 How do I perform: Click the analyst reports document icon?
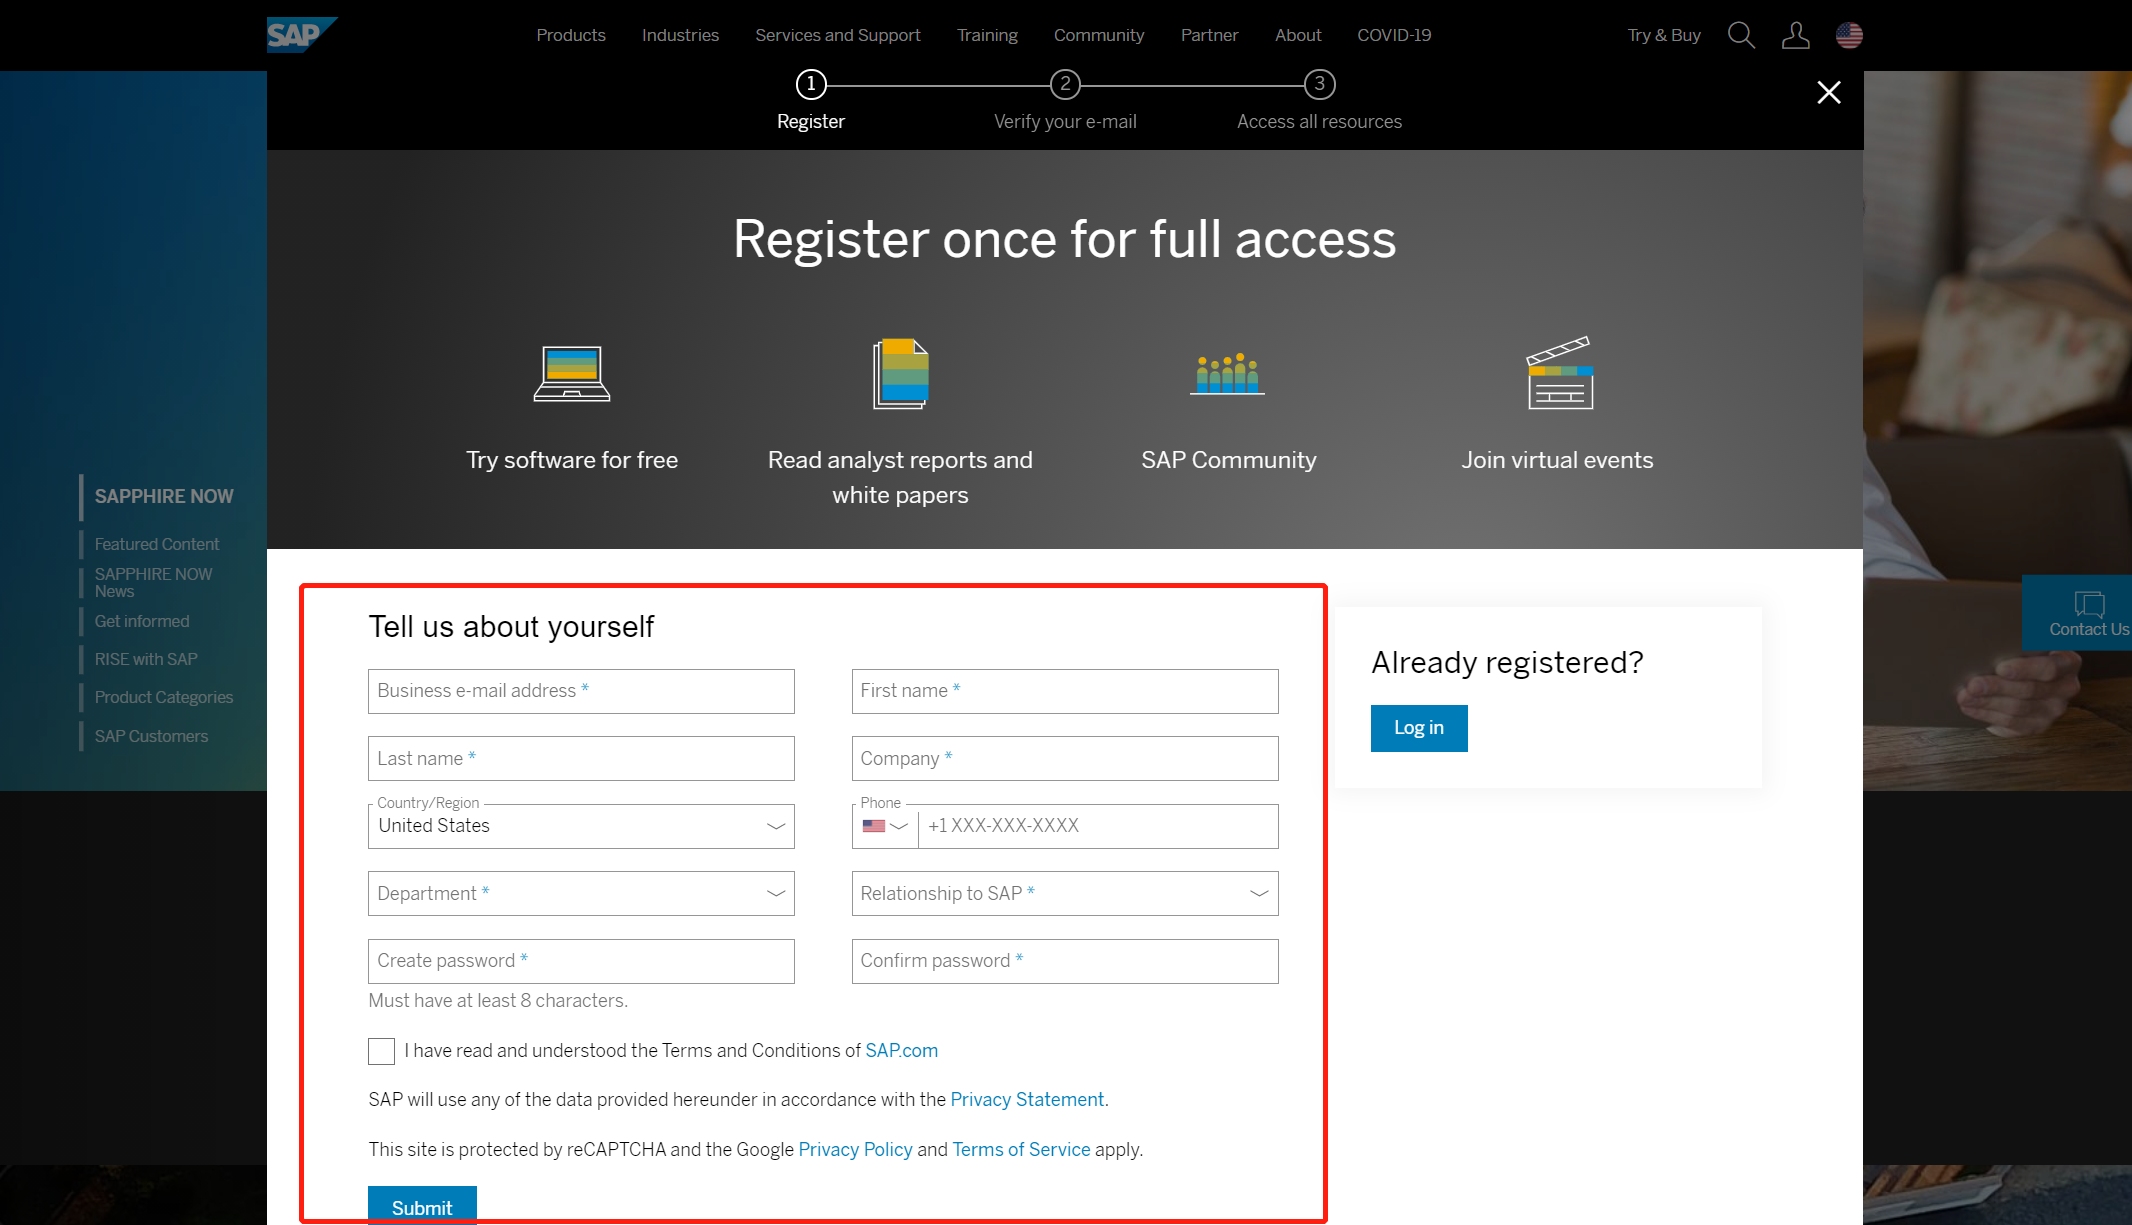click(900, 374)
